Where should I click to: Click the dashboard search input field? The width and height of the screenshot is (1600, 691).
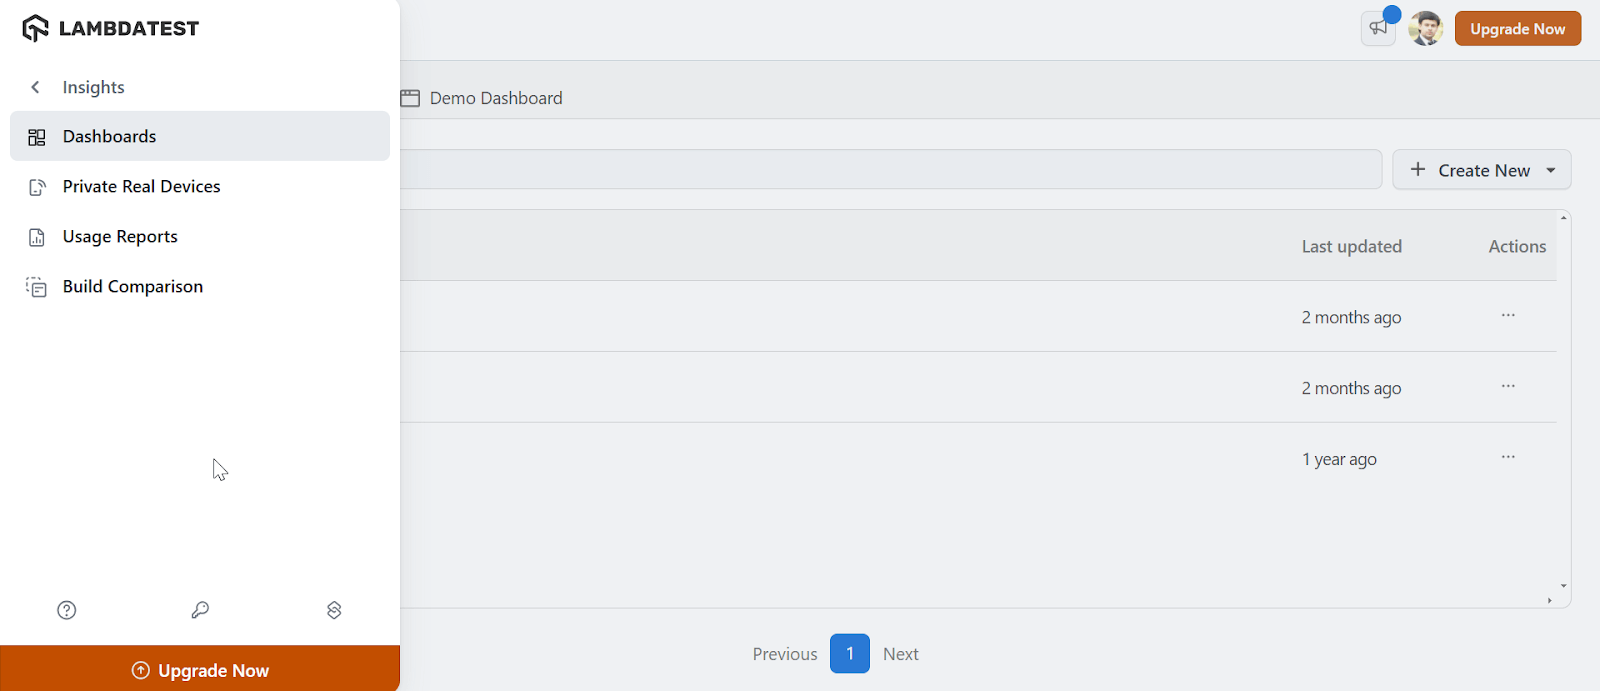coord(890,170)
